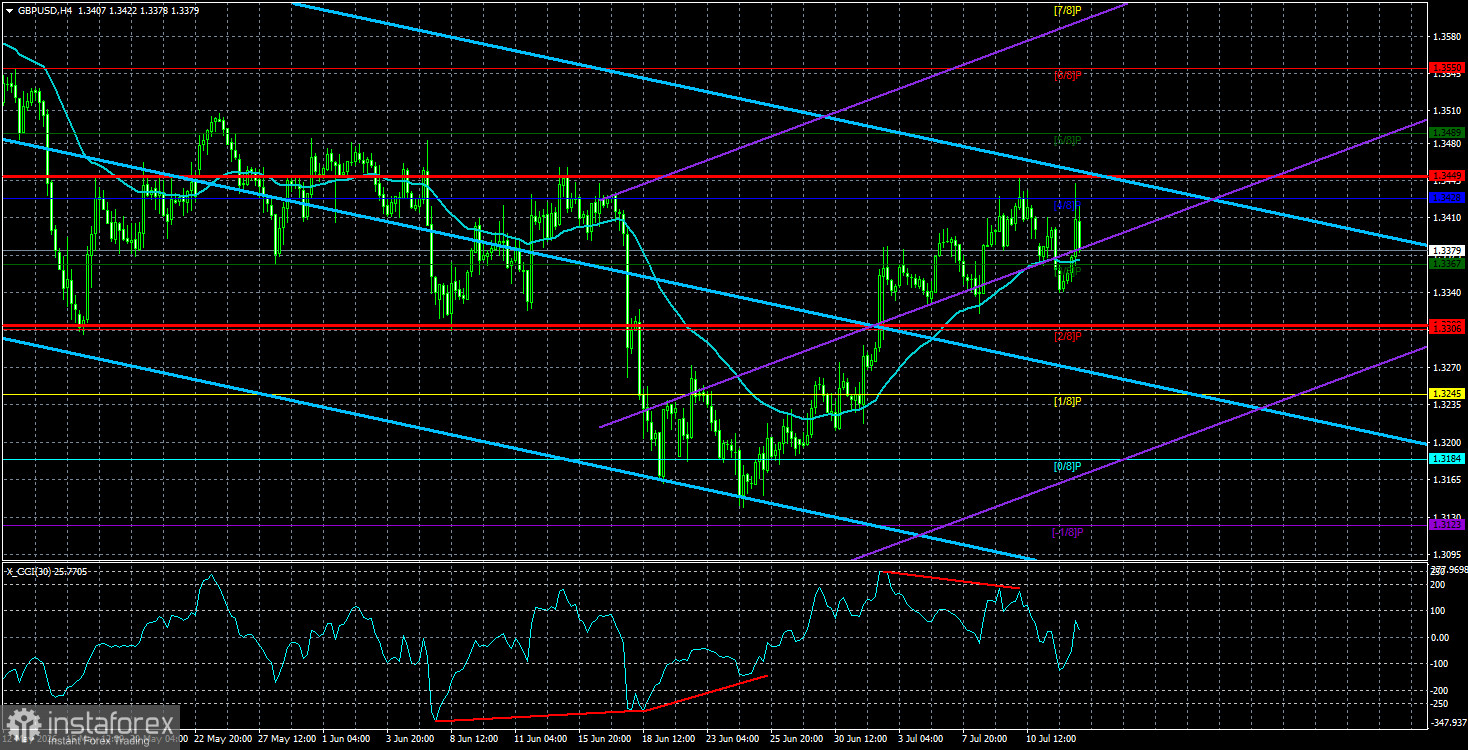1468x750 pixels.
Task: Select the [0/8]P Murray level label
Action: tap(1068, 466)
